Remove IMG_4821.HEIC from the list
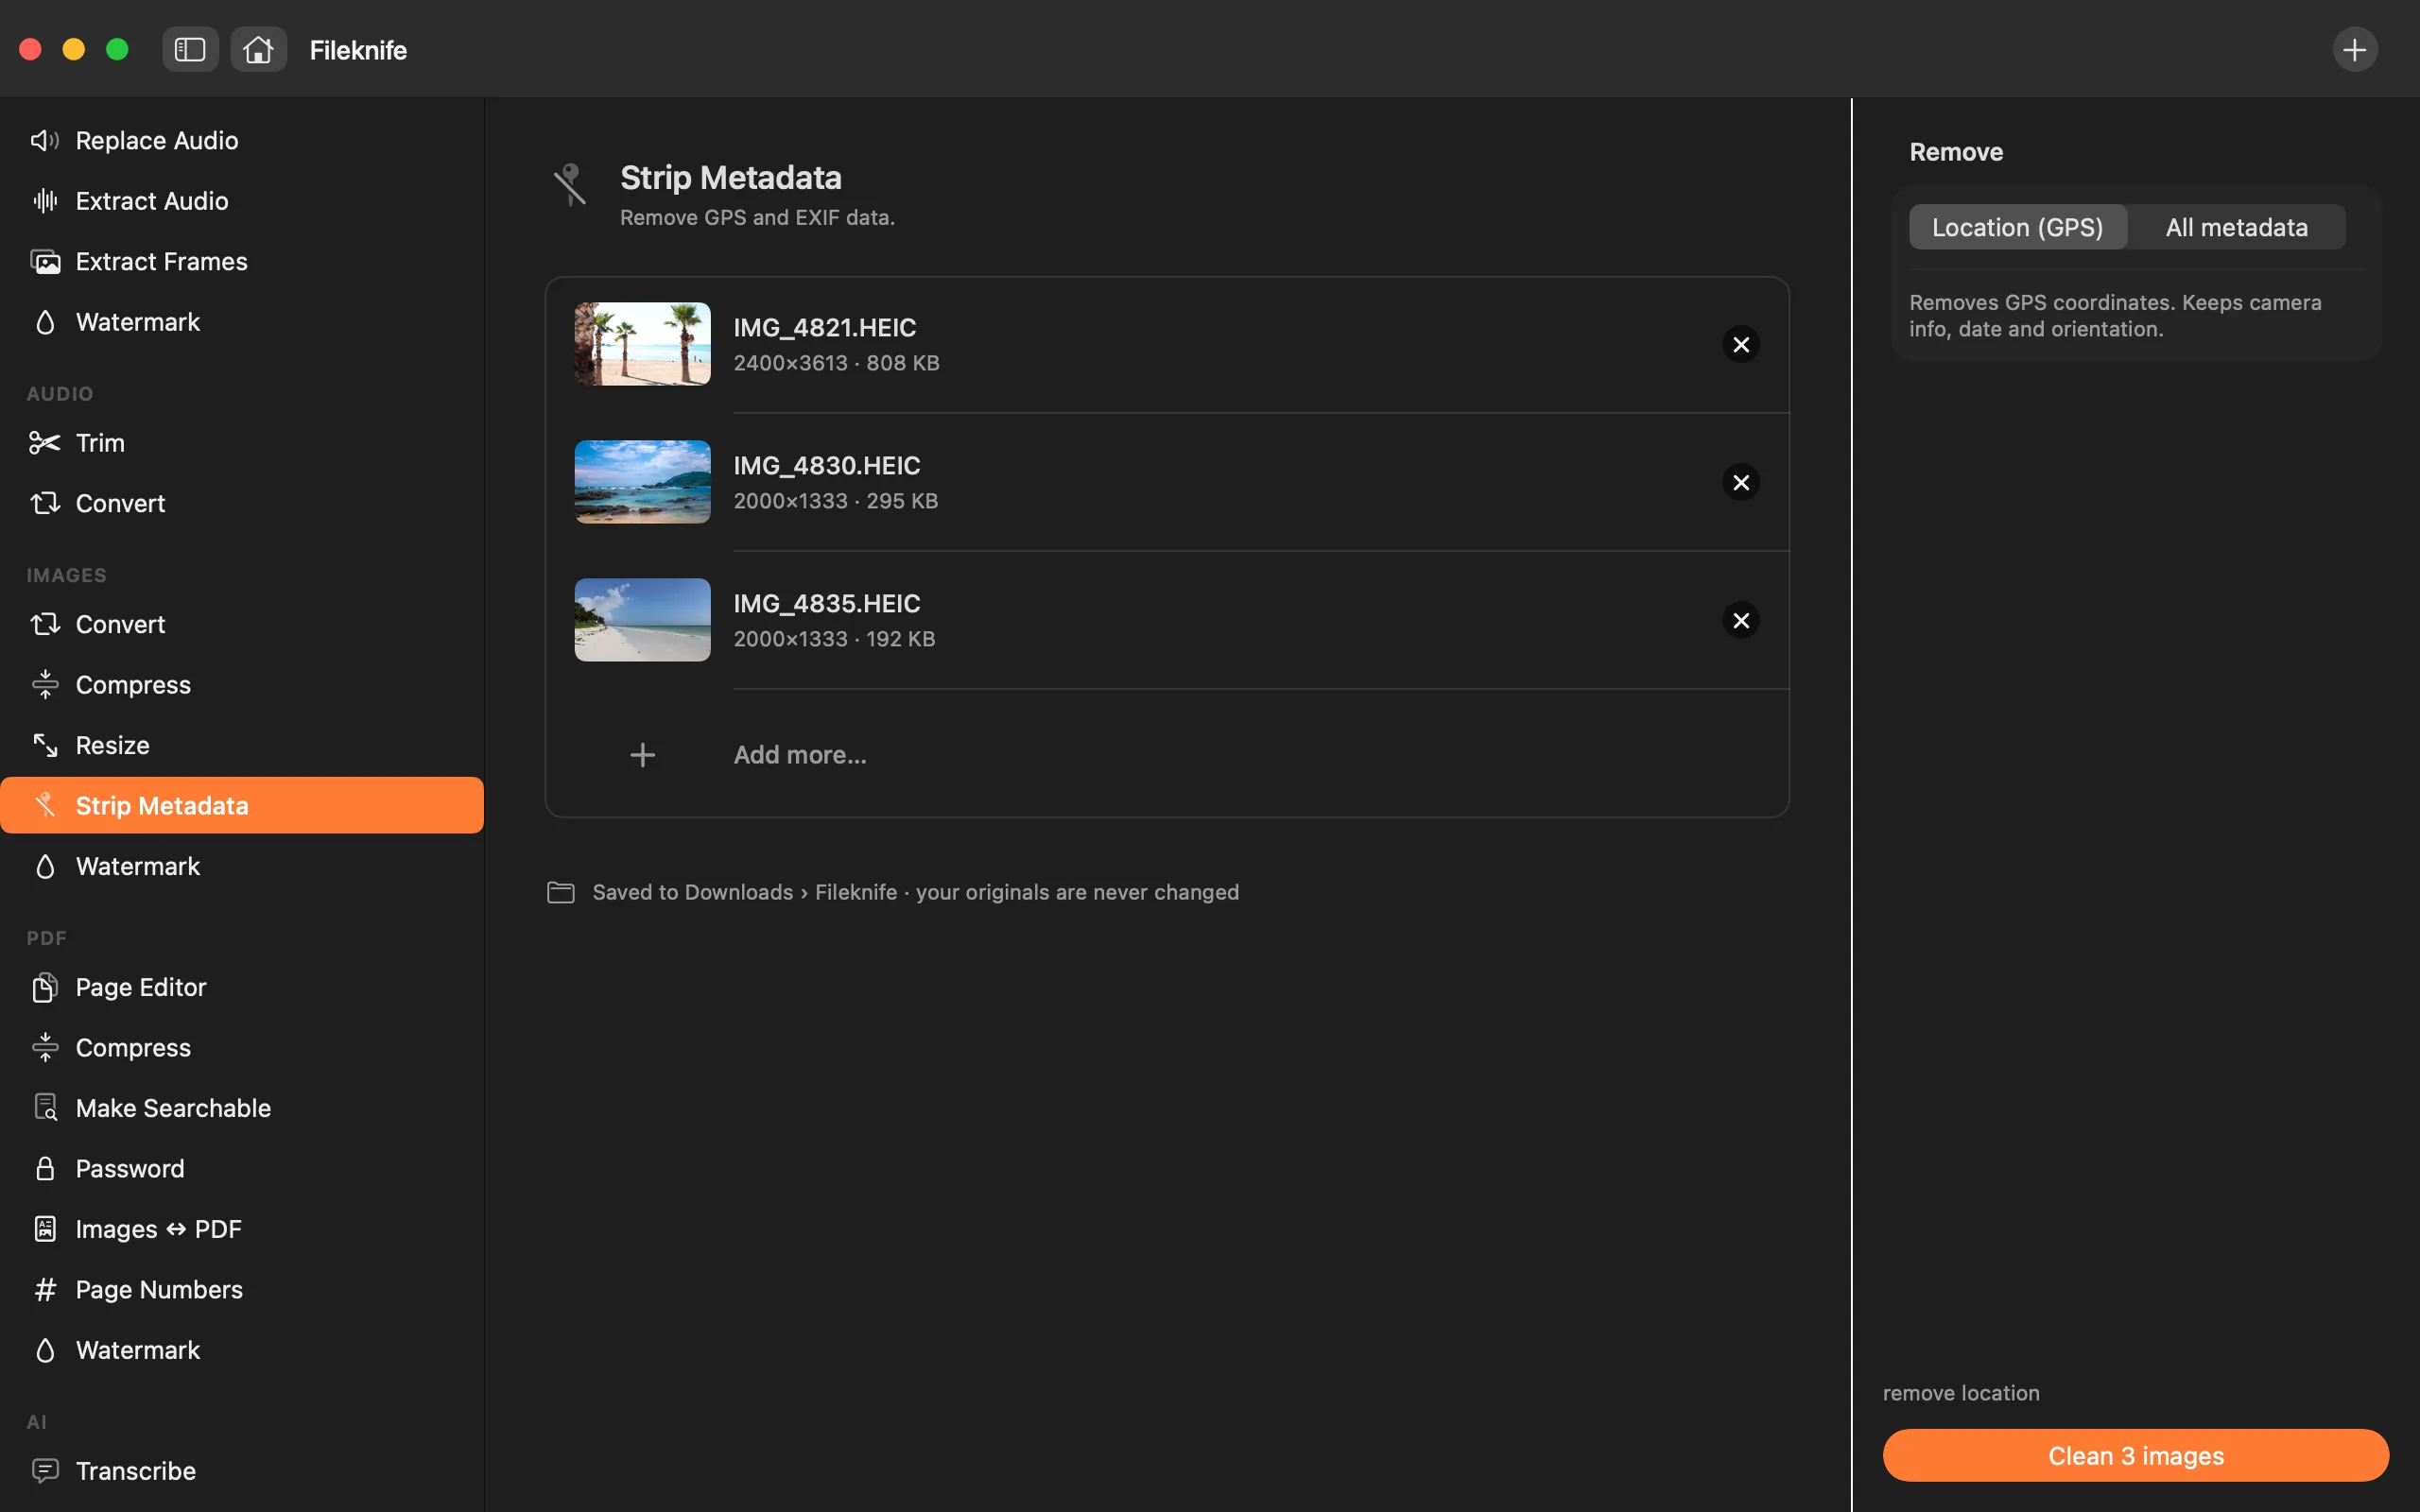Screen dimensions: 2420x1512 point(1740,344)
